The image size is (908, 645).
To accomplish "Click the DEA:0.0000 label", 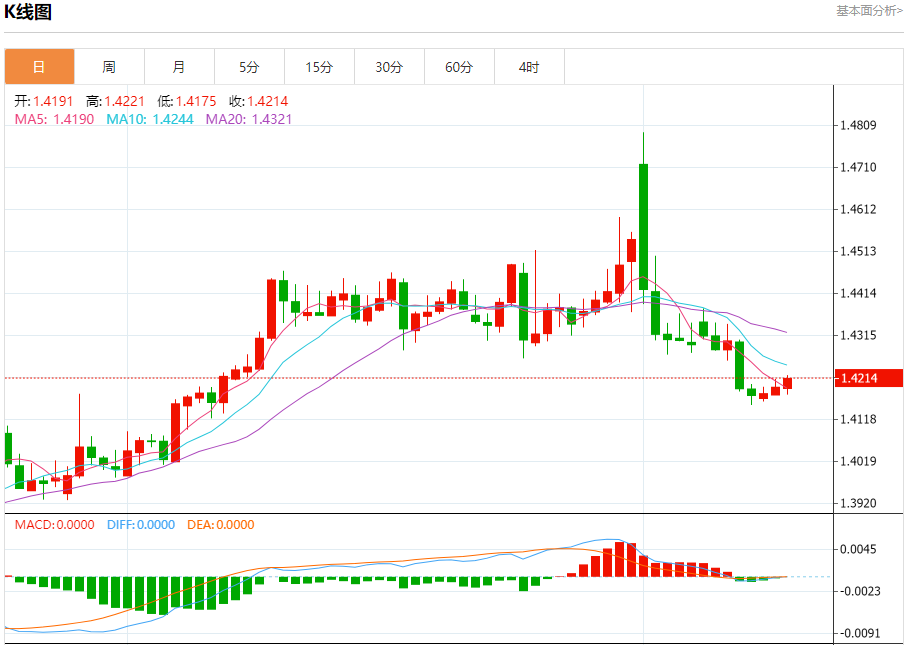I will 221,525.
